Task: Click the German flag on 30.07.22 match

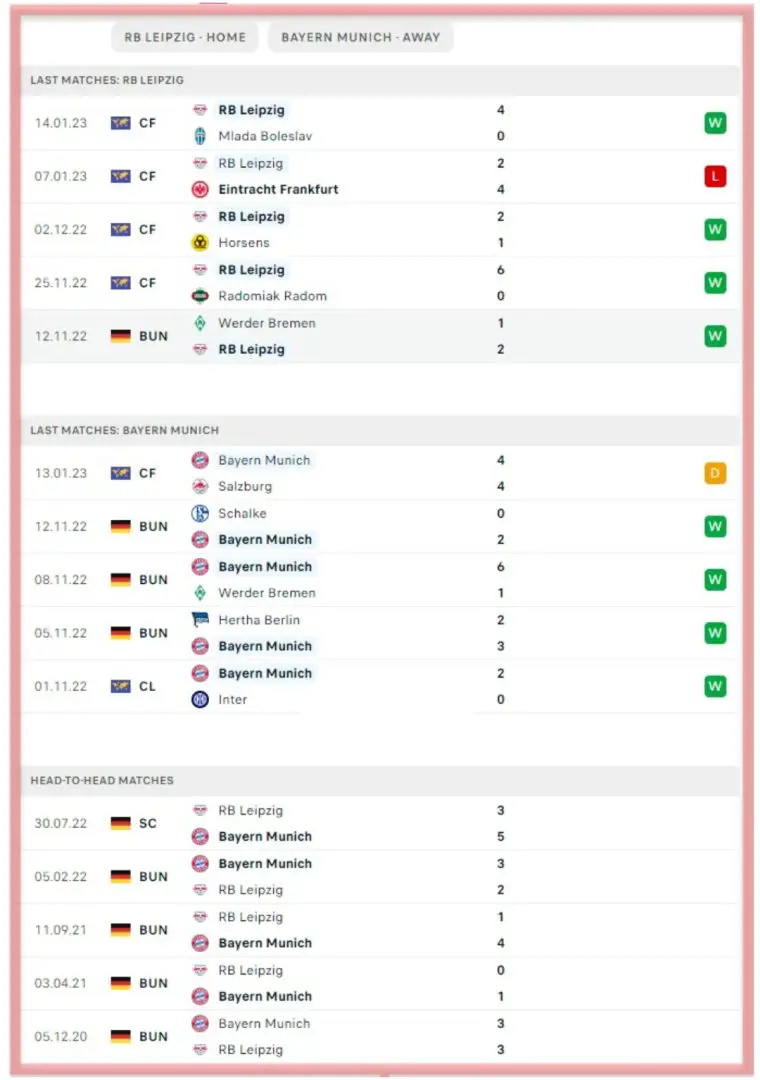Action: pos(121,823)
